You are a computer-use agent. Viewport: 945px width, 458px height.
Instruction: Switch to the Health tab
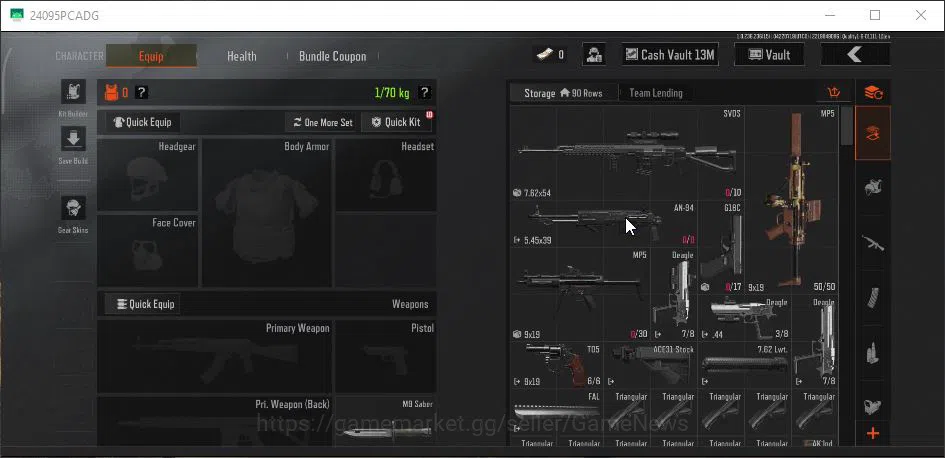[x=242, y=56]
